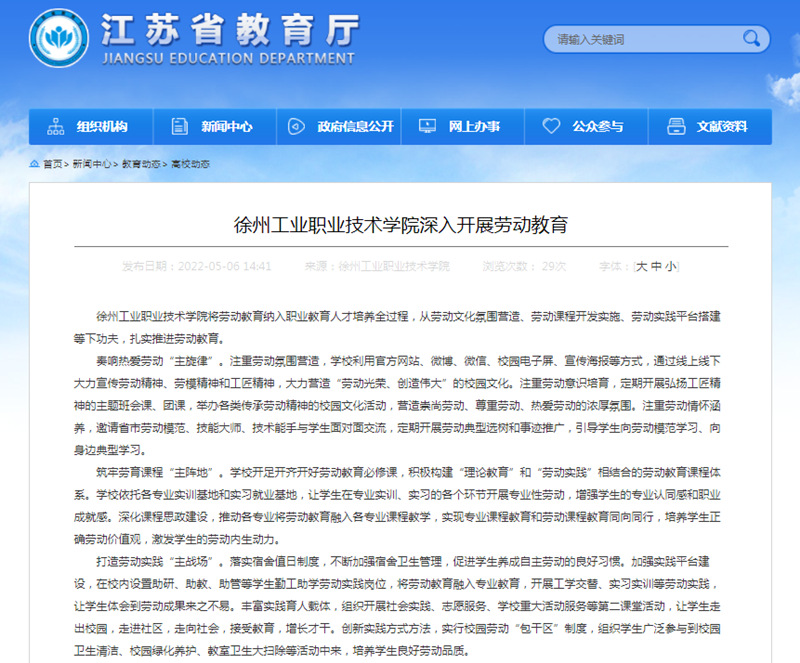
Task: Click the home icon in breadcrumb
Action: click(x=35, y=164)
